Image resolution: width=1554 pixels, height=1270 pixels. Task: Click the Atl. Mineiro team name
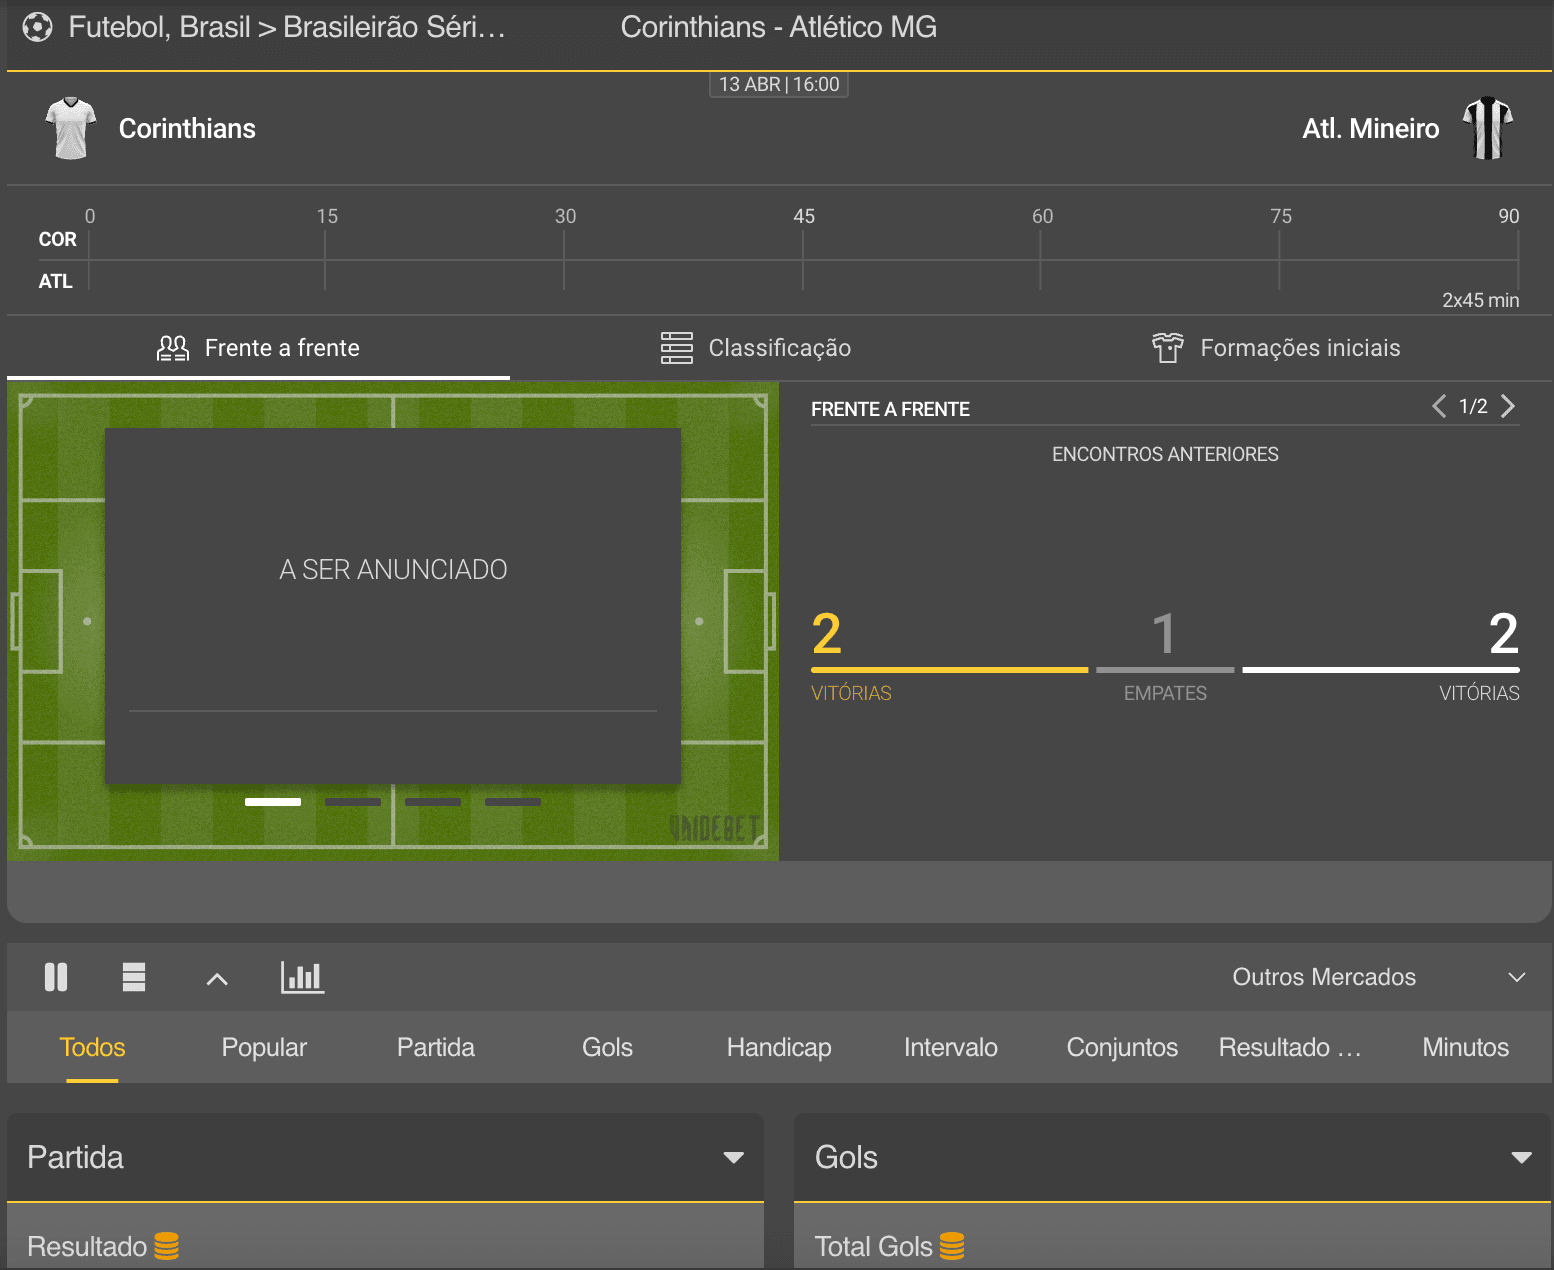1371,129
